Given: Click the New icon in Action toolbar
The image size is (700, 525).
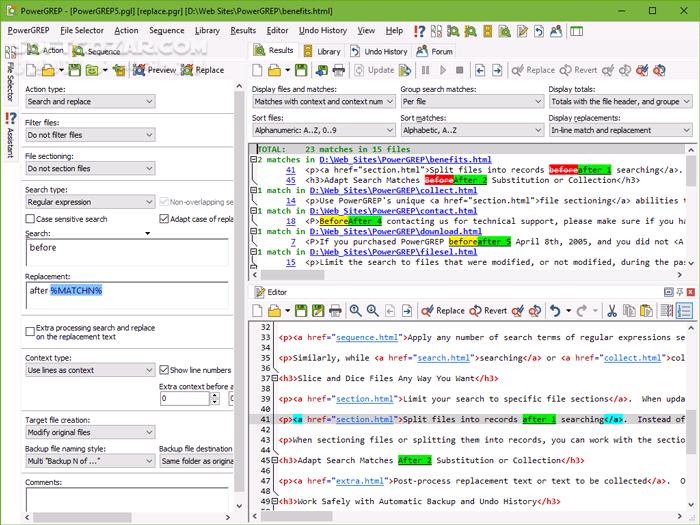Looking at the screenshot, I should tap(31, 70).
